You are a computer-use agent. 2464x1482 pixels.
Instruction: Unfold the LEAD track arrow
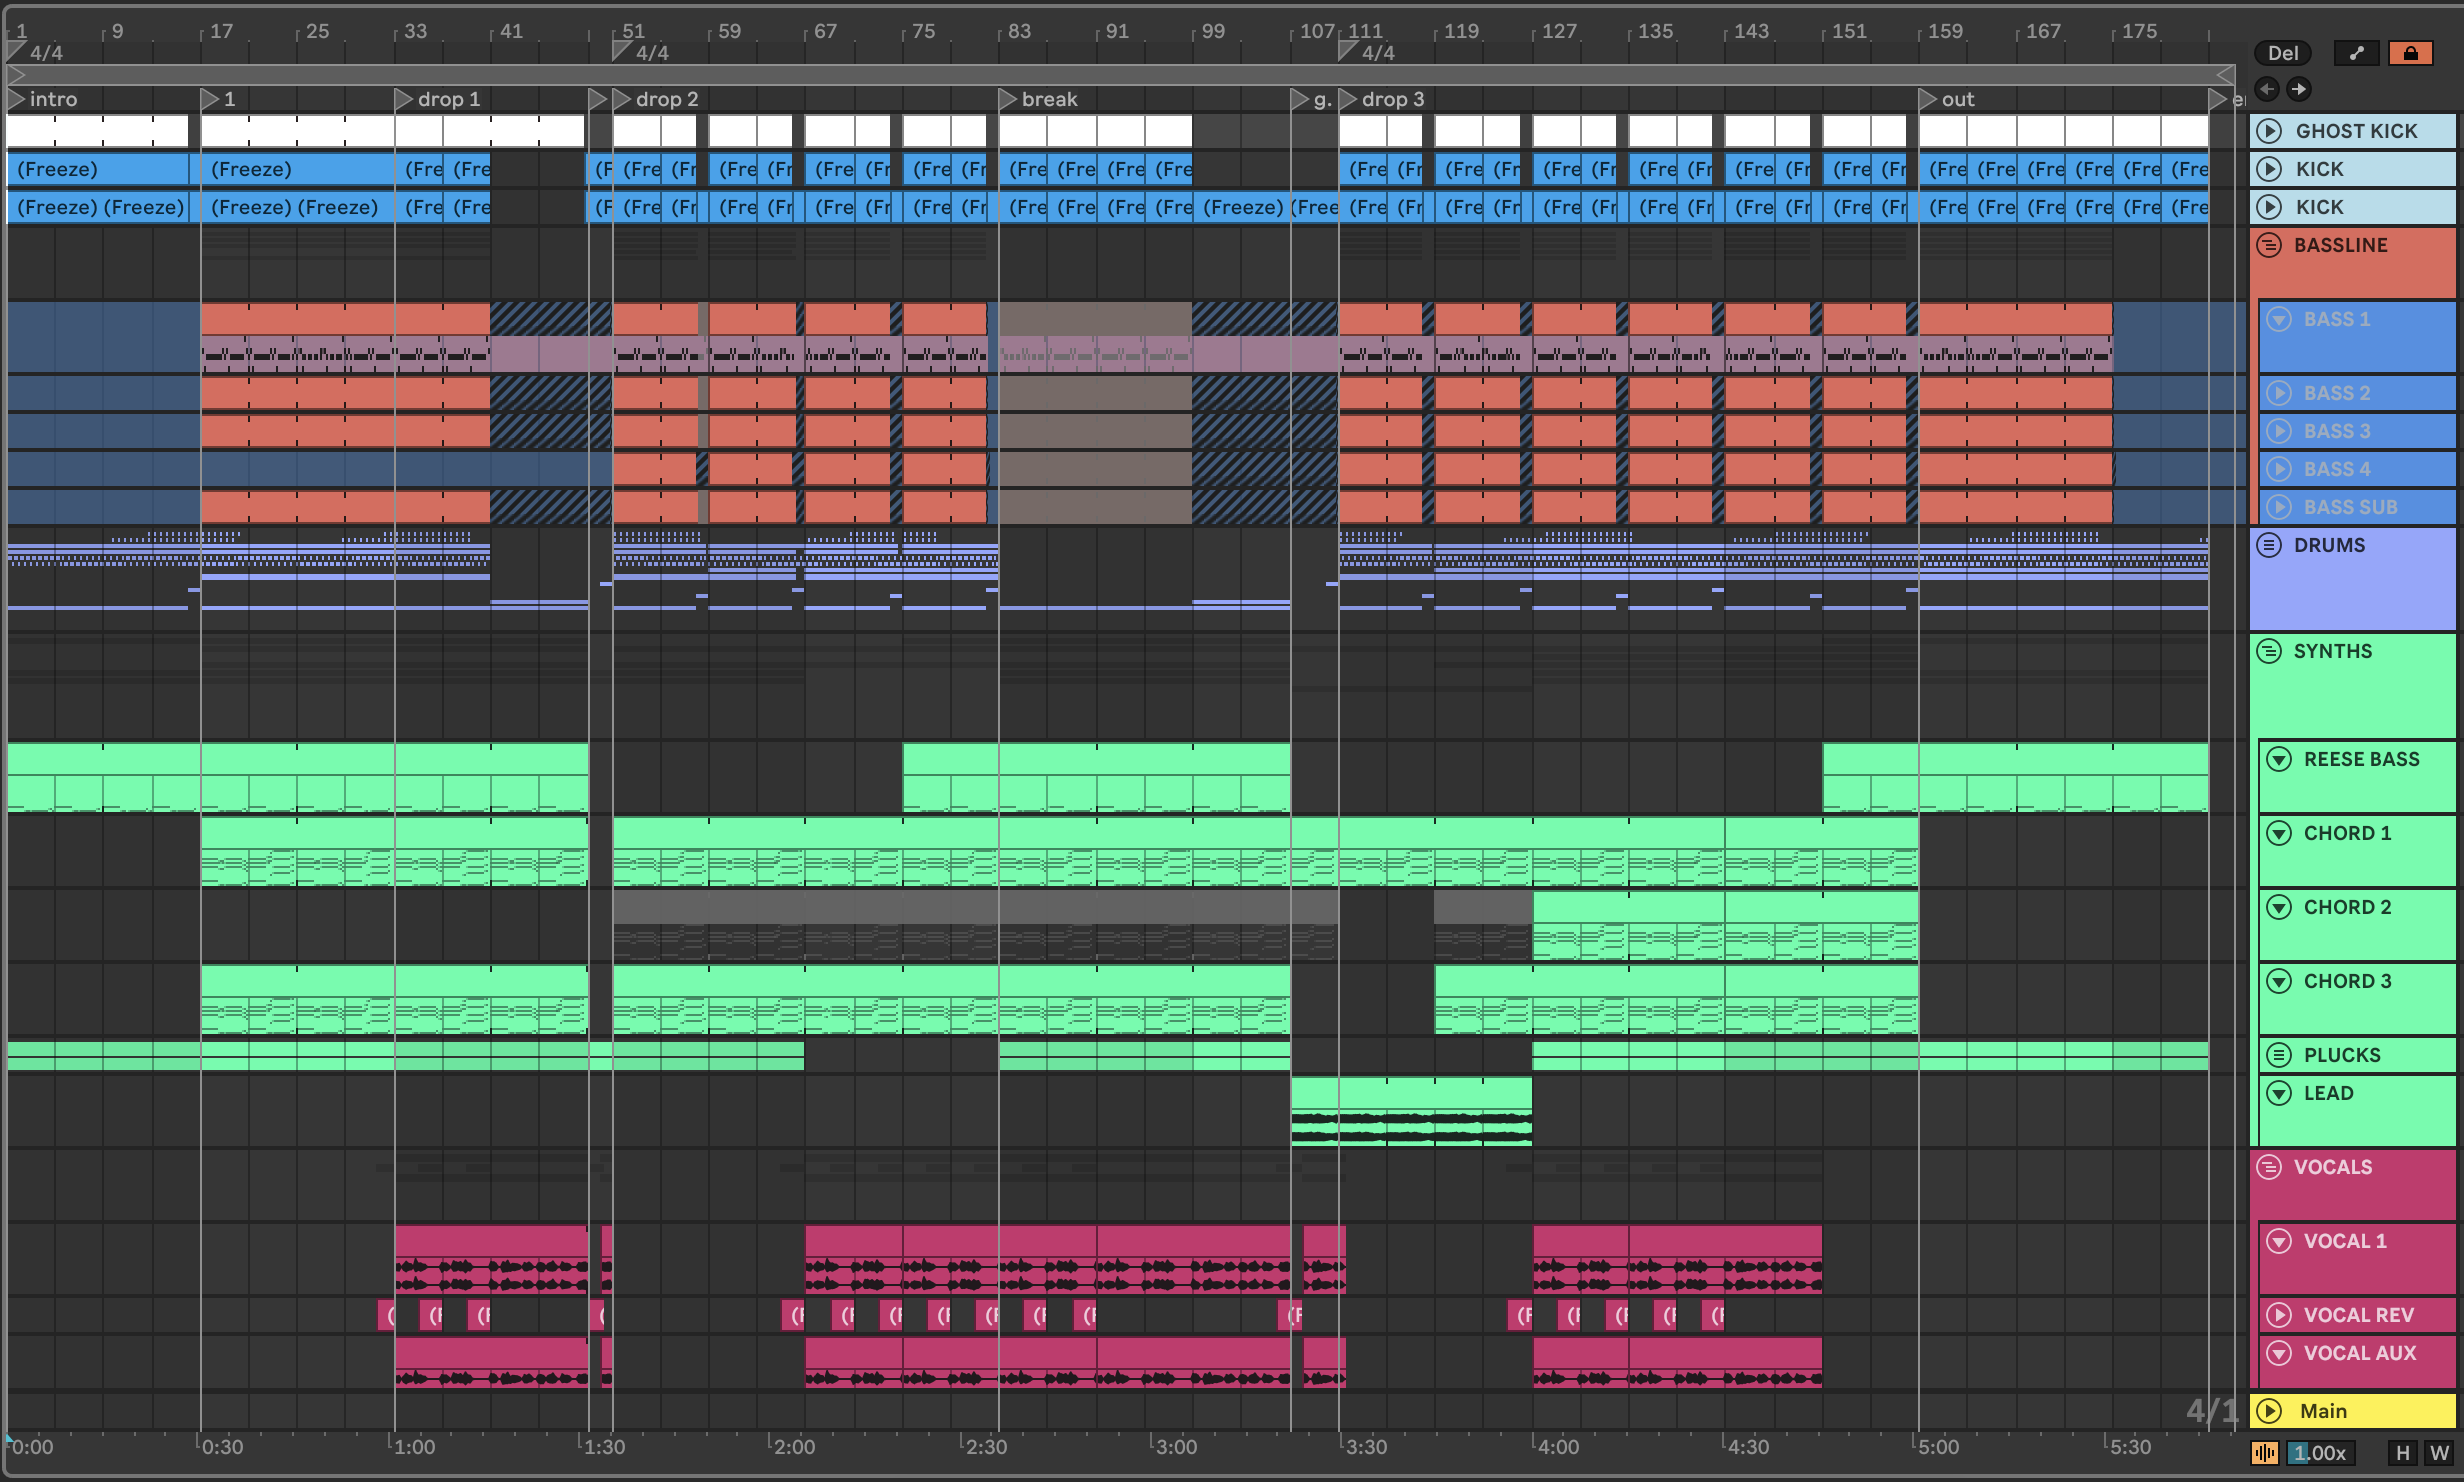tap(2279, 1093)
